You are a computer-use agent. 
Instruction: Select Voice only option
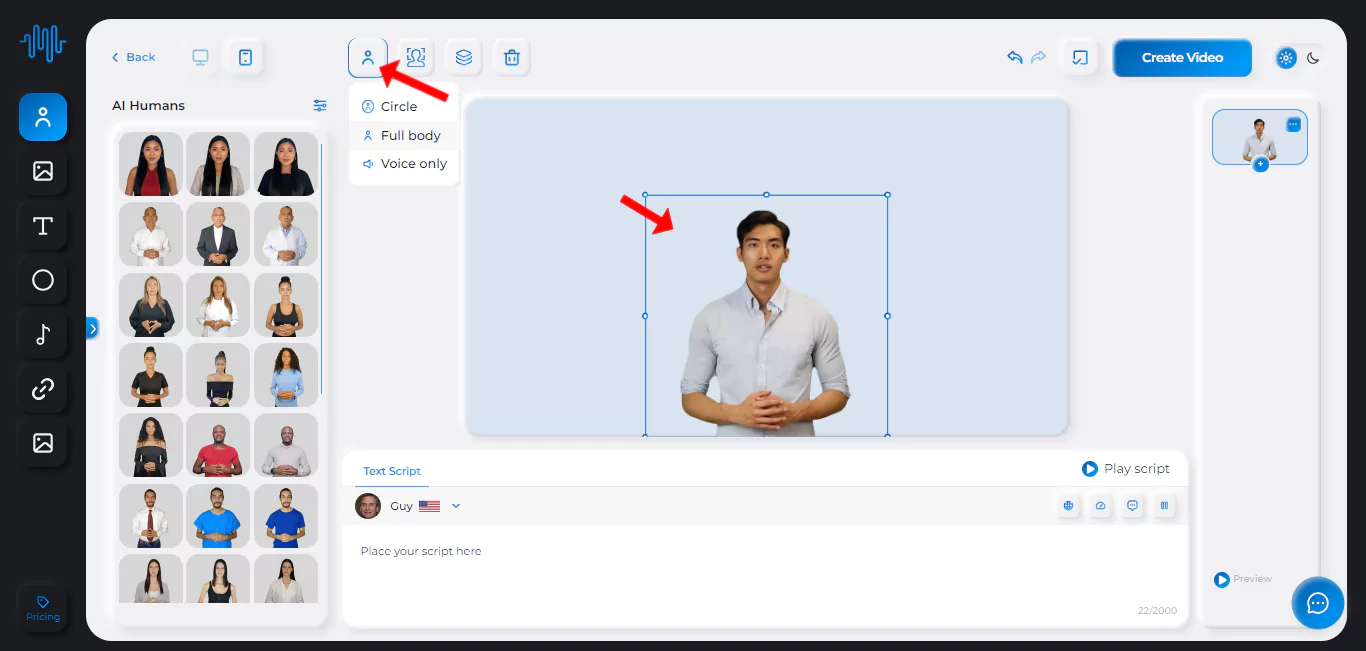tap(404, 164)
